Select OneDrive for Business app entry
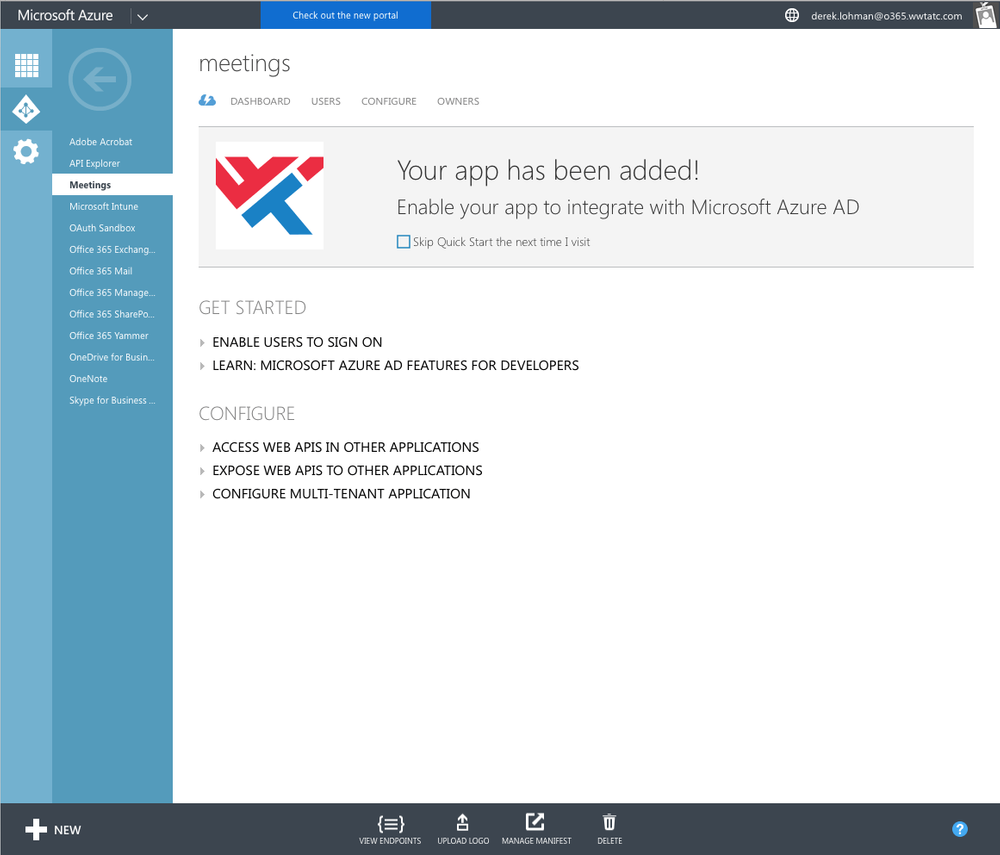 point(112,357)
